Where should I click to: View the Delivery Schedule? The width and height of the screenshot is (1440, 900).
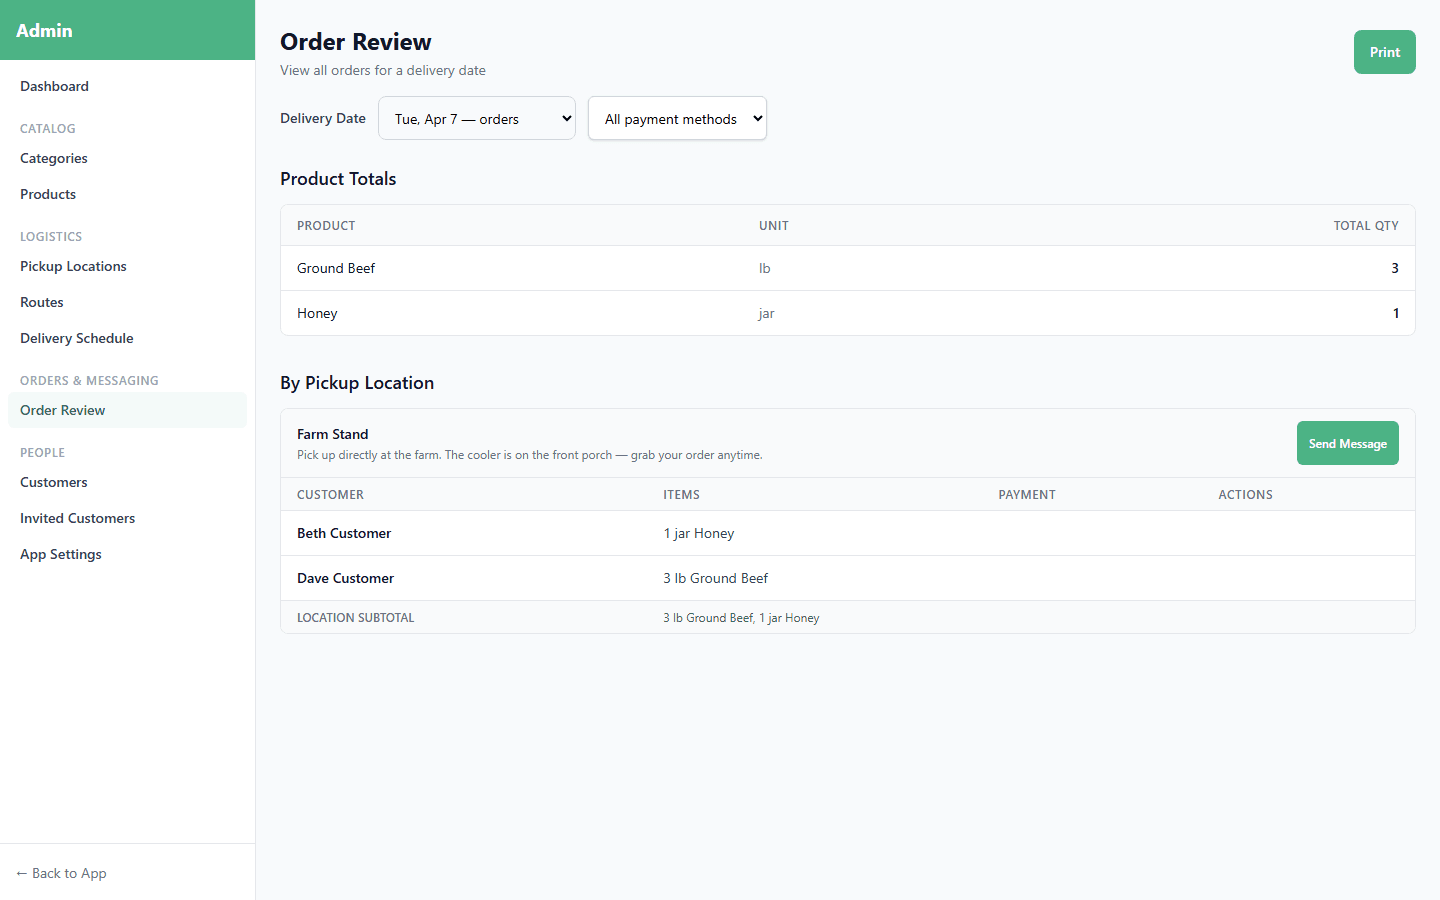(76, 338)
